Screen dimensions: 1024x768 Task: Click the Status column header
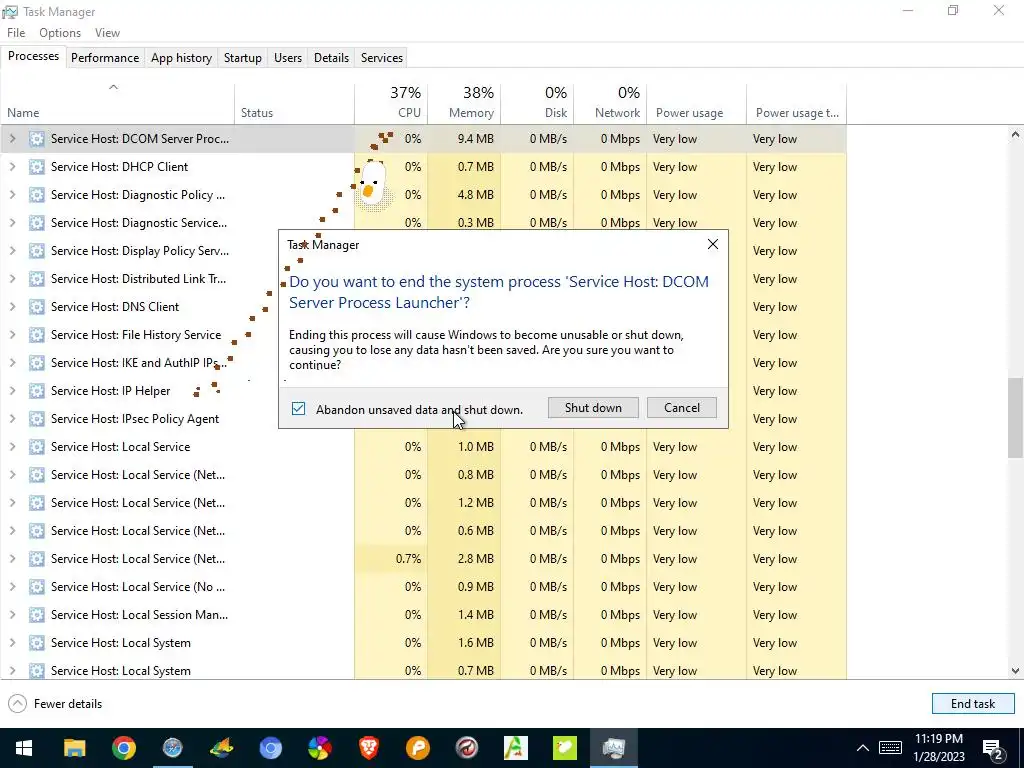[x=295, y=103]
